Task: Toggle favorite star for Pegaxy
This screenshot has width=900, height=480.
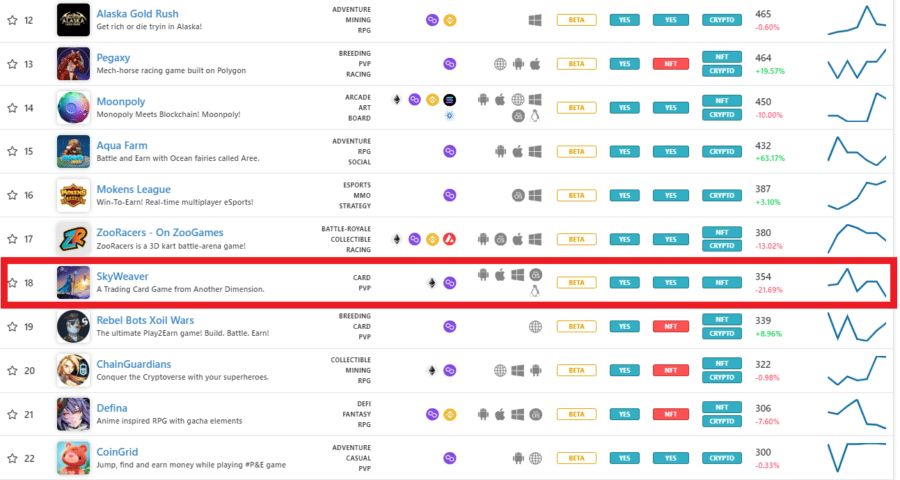Action: pos(12,64)
